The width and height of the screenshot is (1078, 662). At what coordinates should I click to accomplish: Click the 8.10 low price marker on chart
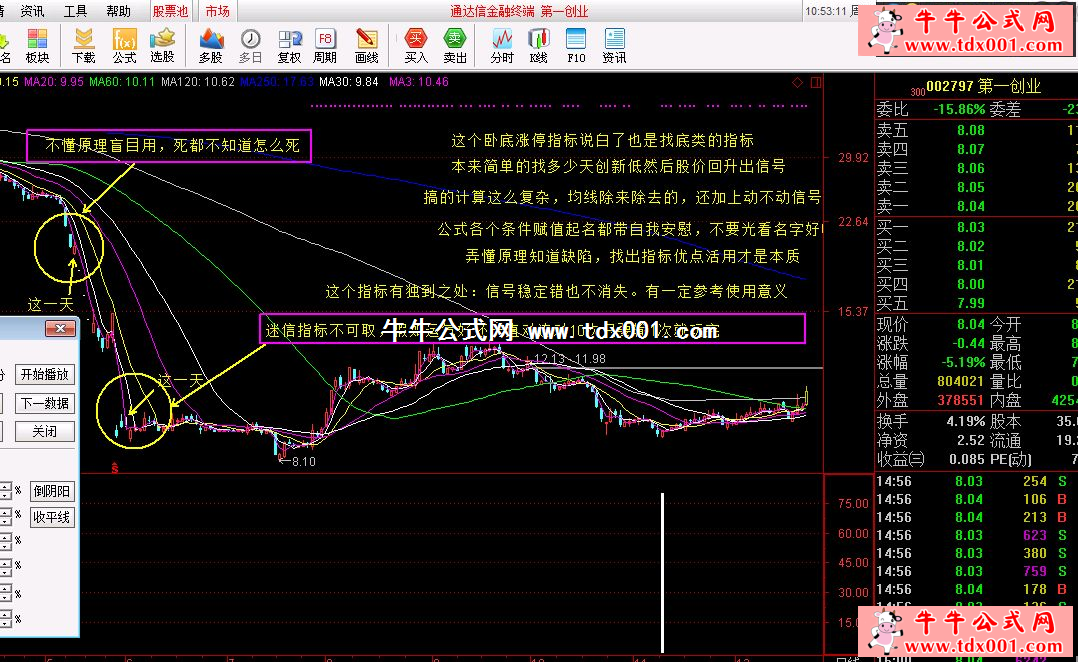298,461
